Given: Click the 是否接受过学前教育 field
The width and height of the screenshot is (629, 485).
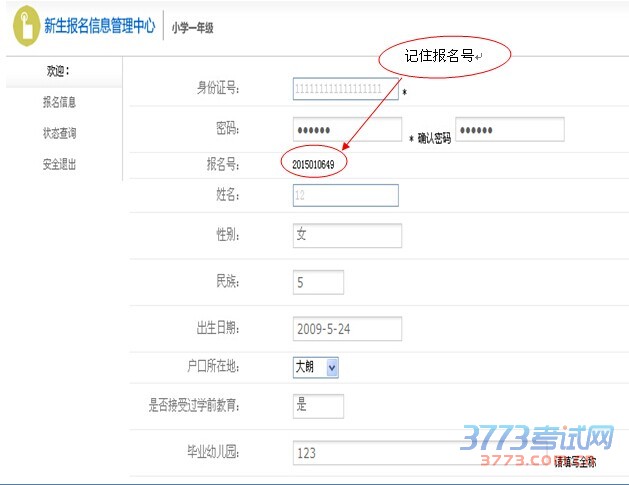Looking at the screenshot, I should point(318,405).
